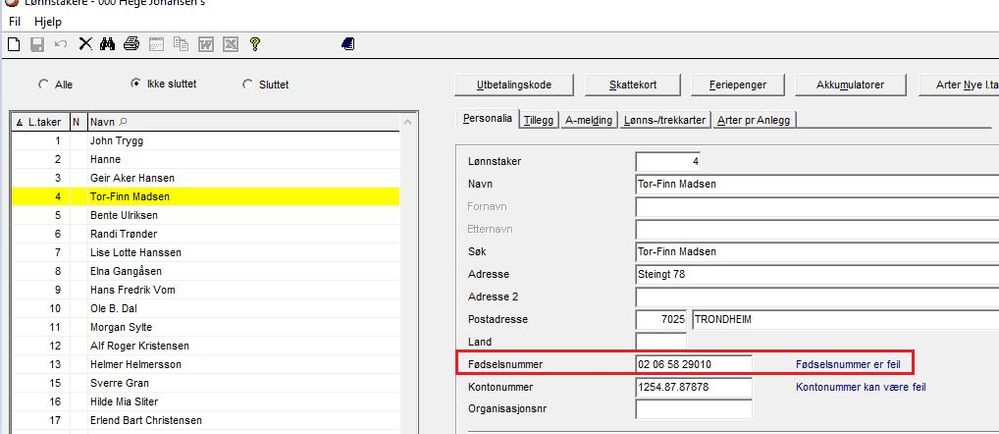Export to Word with the W icon
Screen dimensions: 999x434
pyautogui.click(x=206, y=44)
